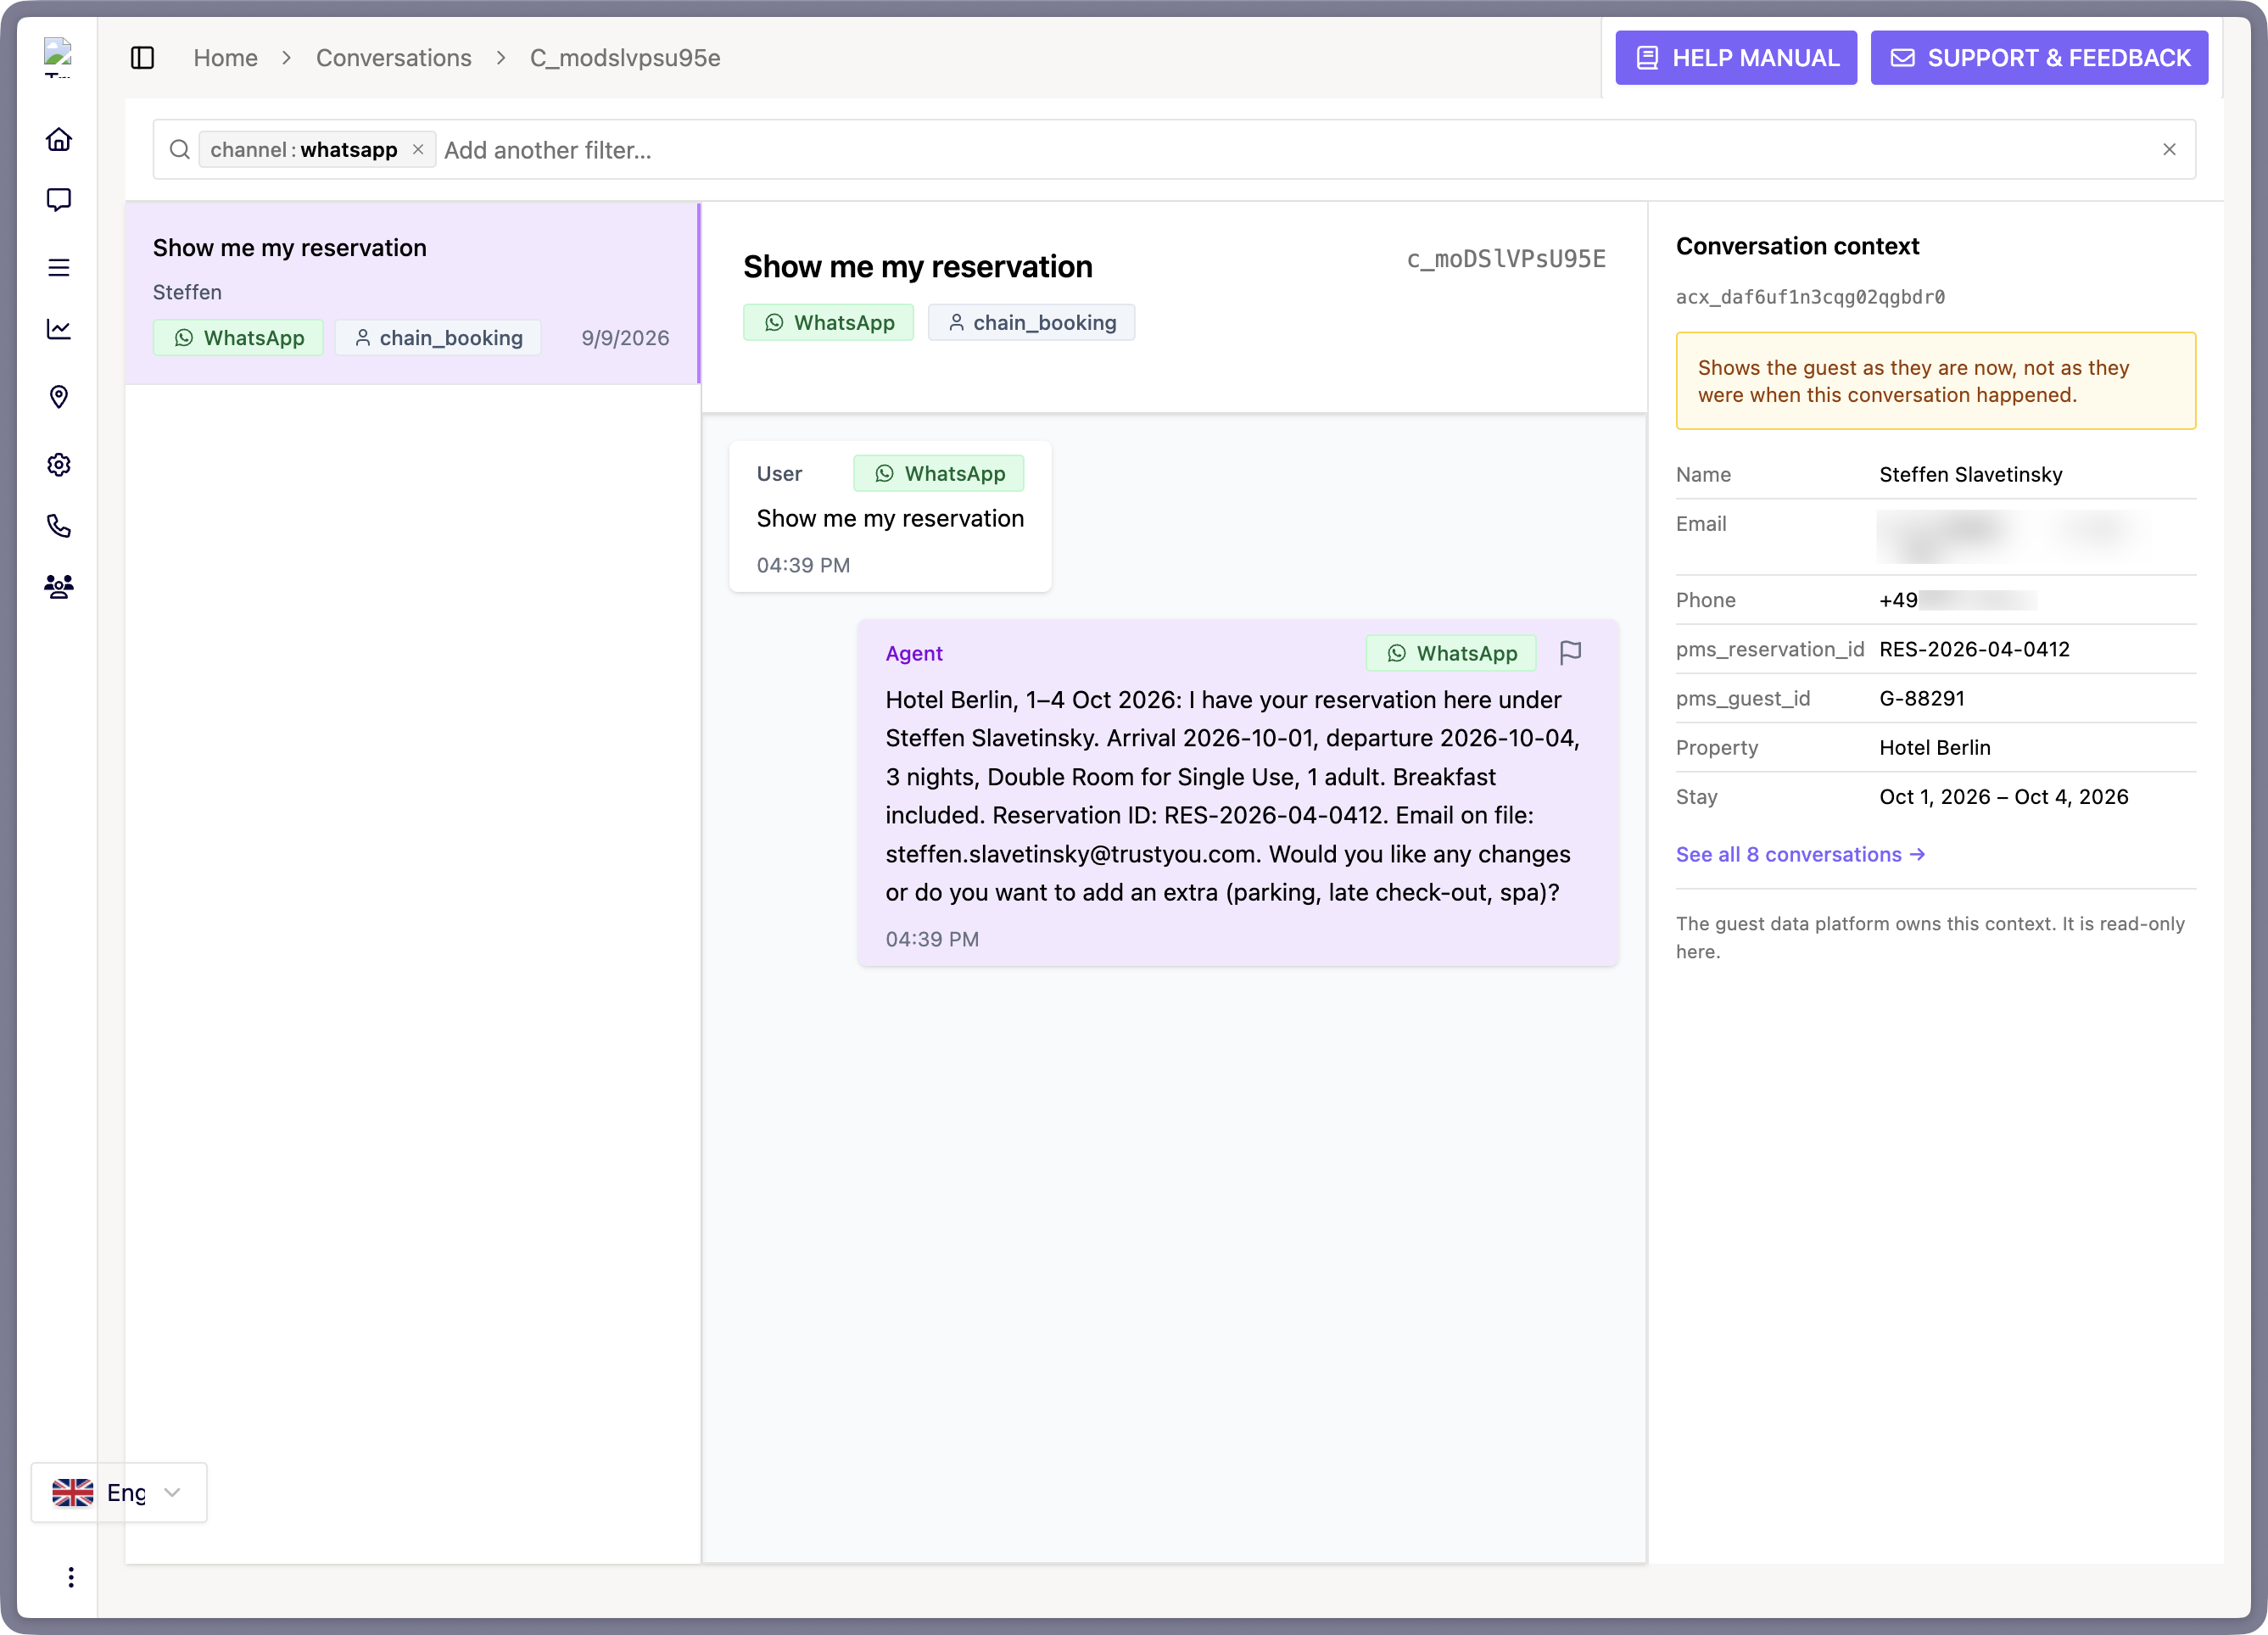Open the settings gear icon in sidebar
This screenshot has height=1635, width=2268.
[x=59, y=465]
